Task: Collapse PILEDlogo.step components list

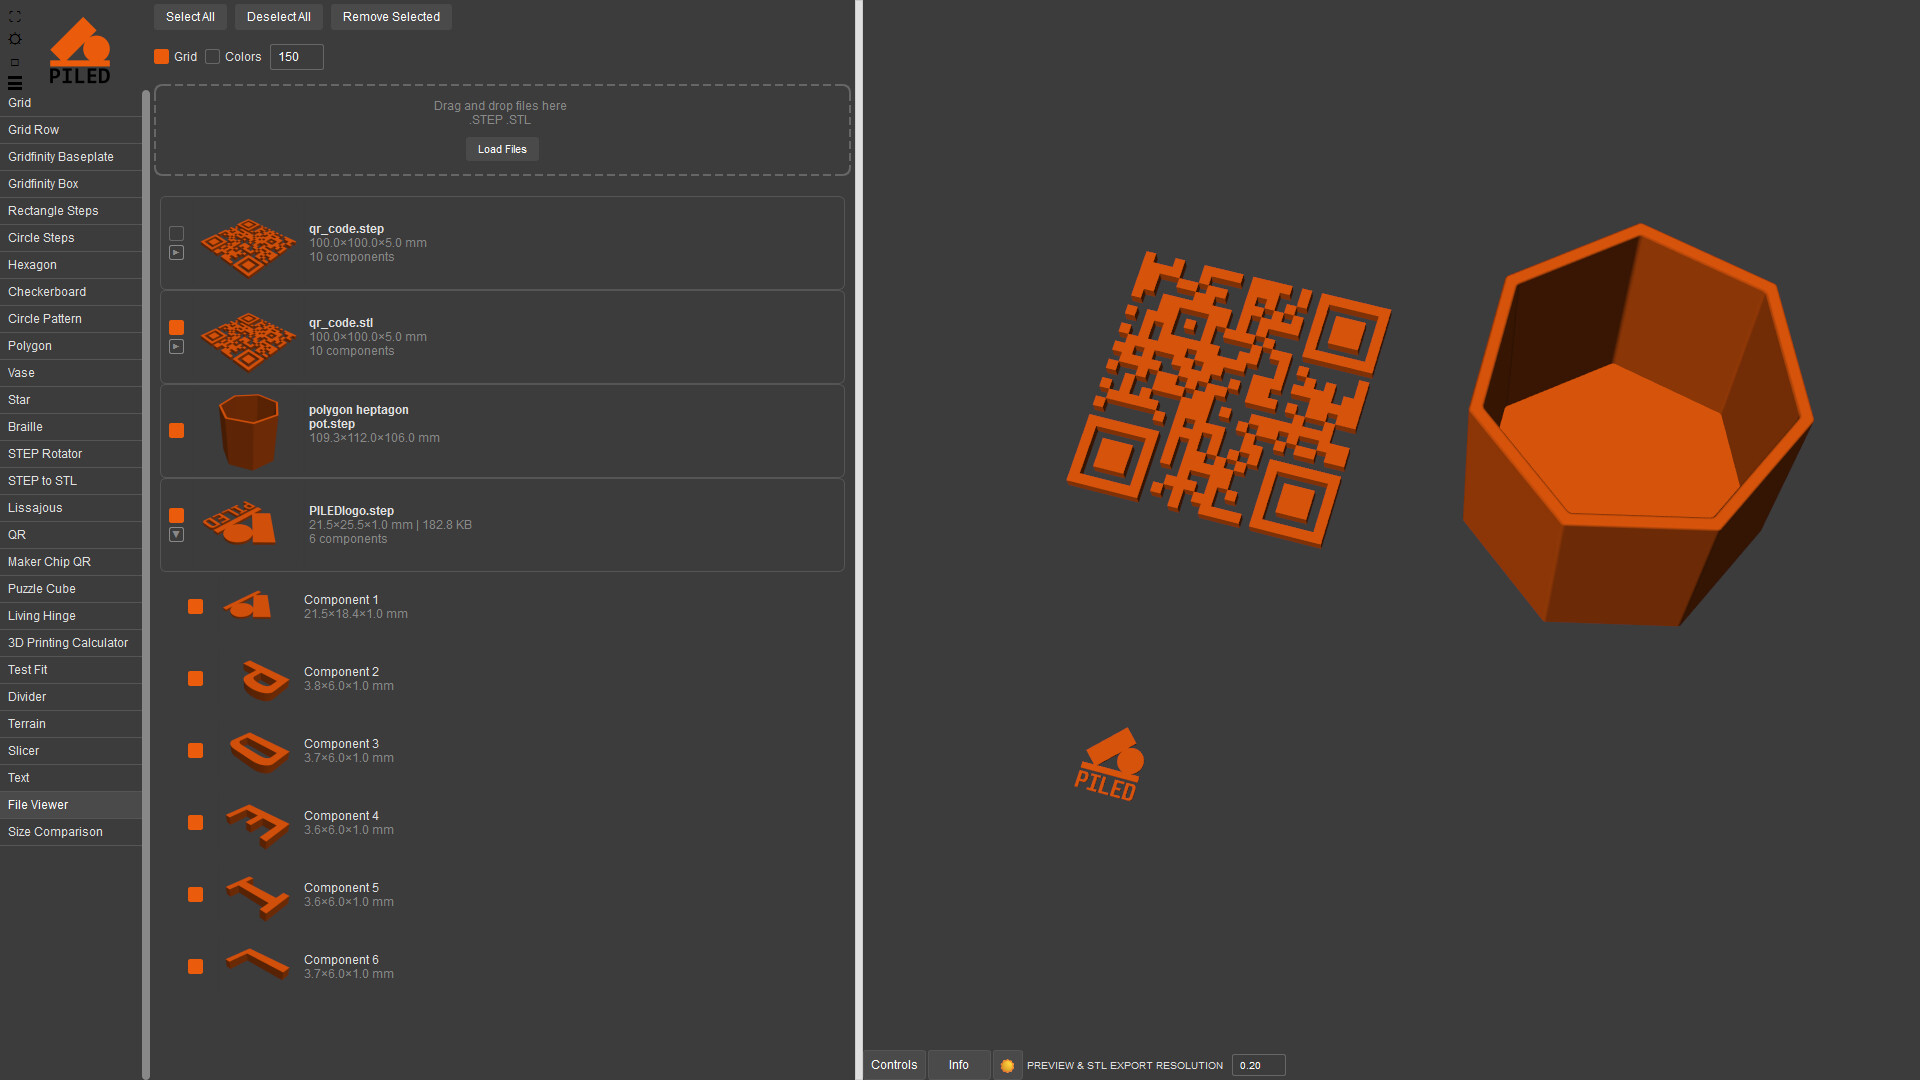Action: pyautogui.click(x=177, y=535)
